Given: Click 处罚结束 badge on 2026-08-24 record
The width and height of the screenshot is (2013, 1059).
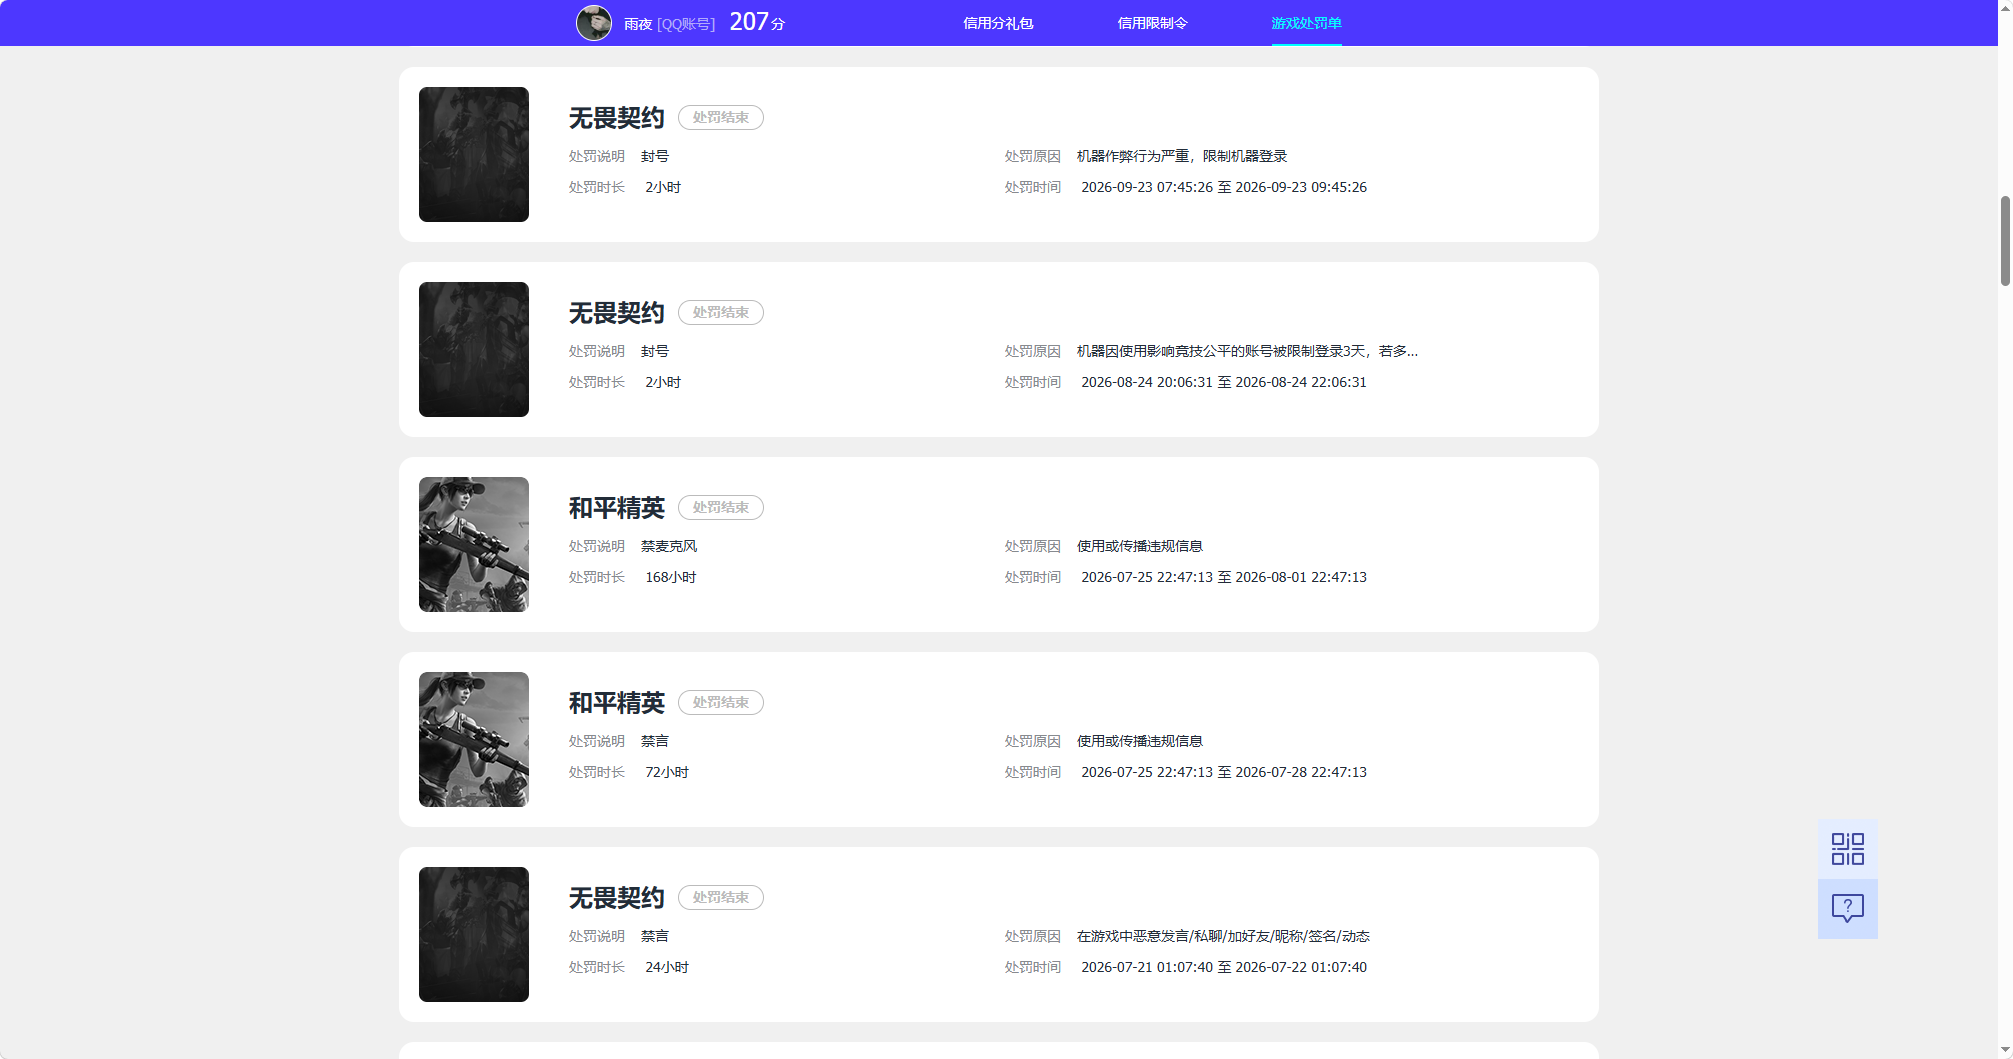Looking at the screenshot, I should click(x=721, y=312).
